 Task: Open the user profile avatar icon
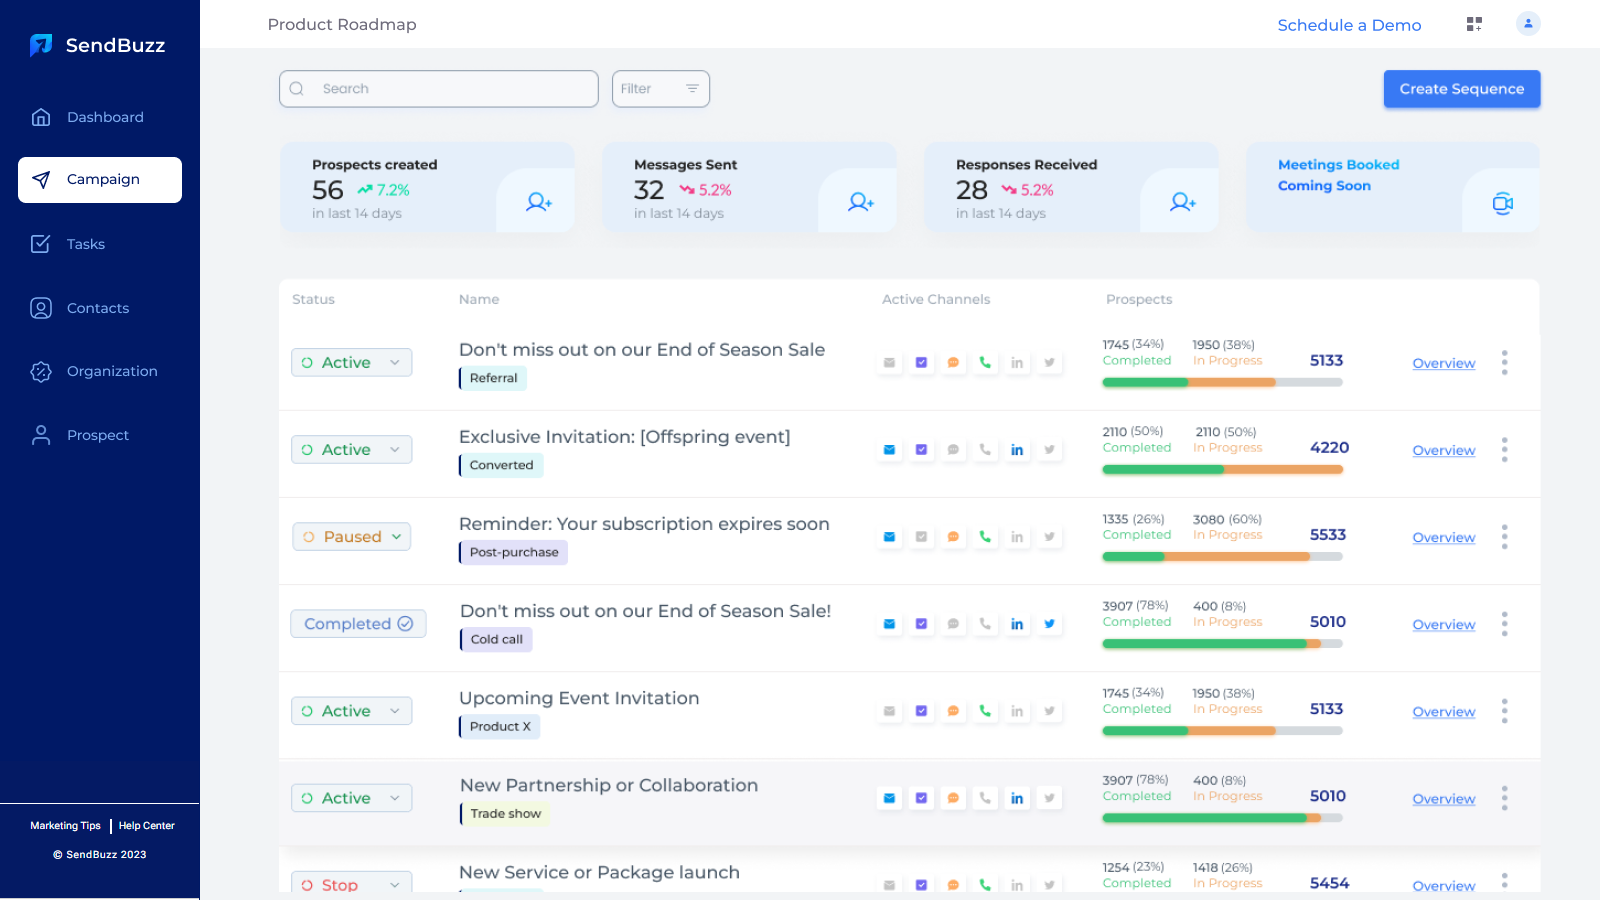click(x=1528, y=24)
